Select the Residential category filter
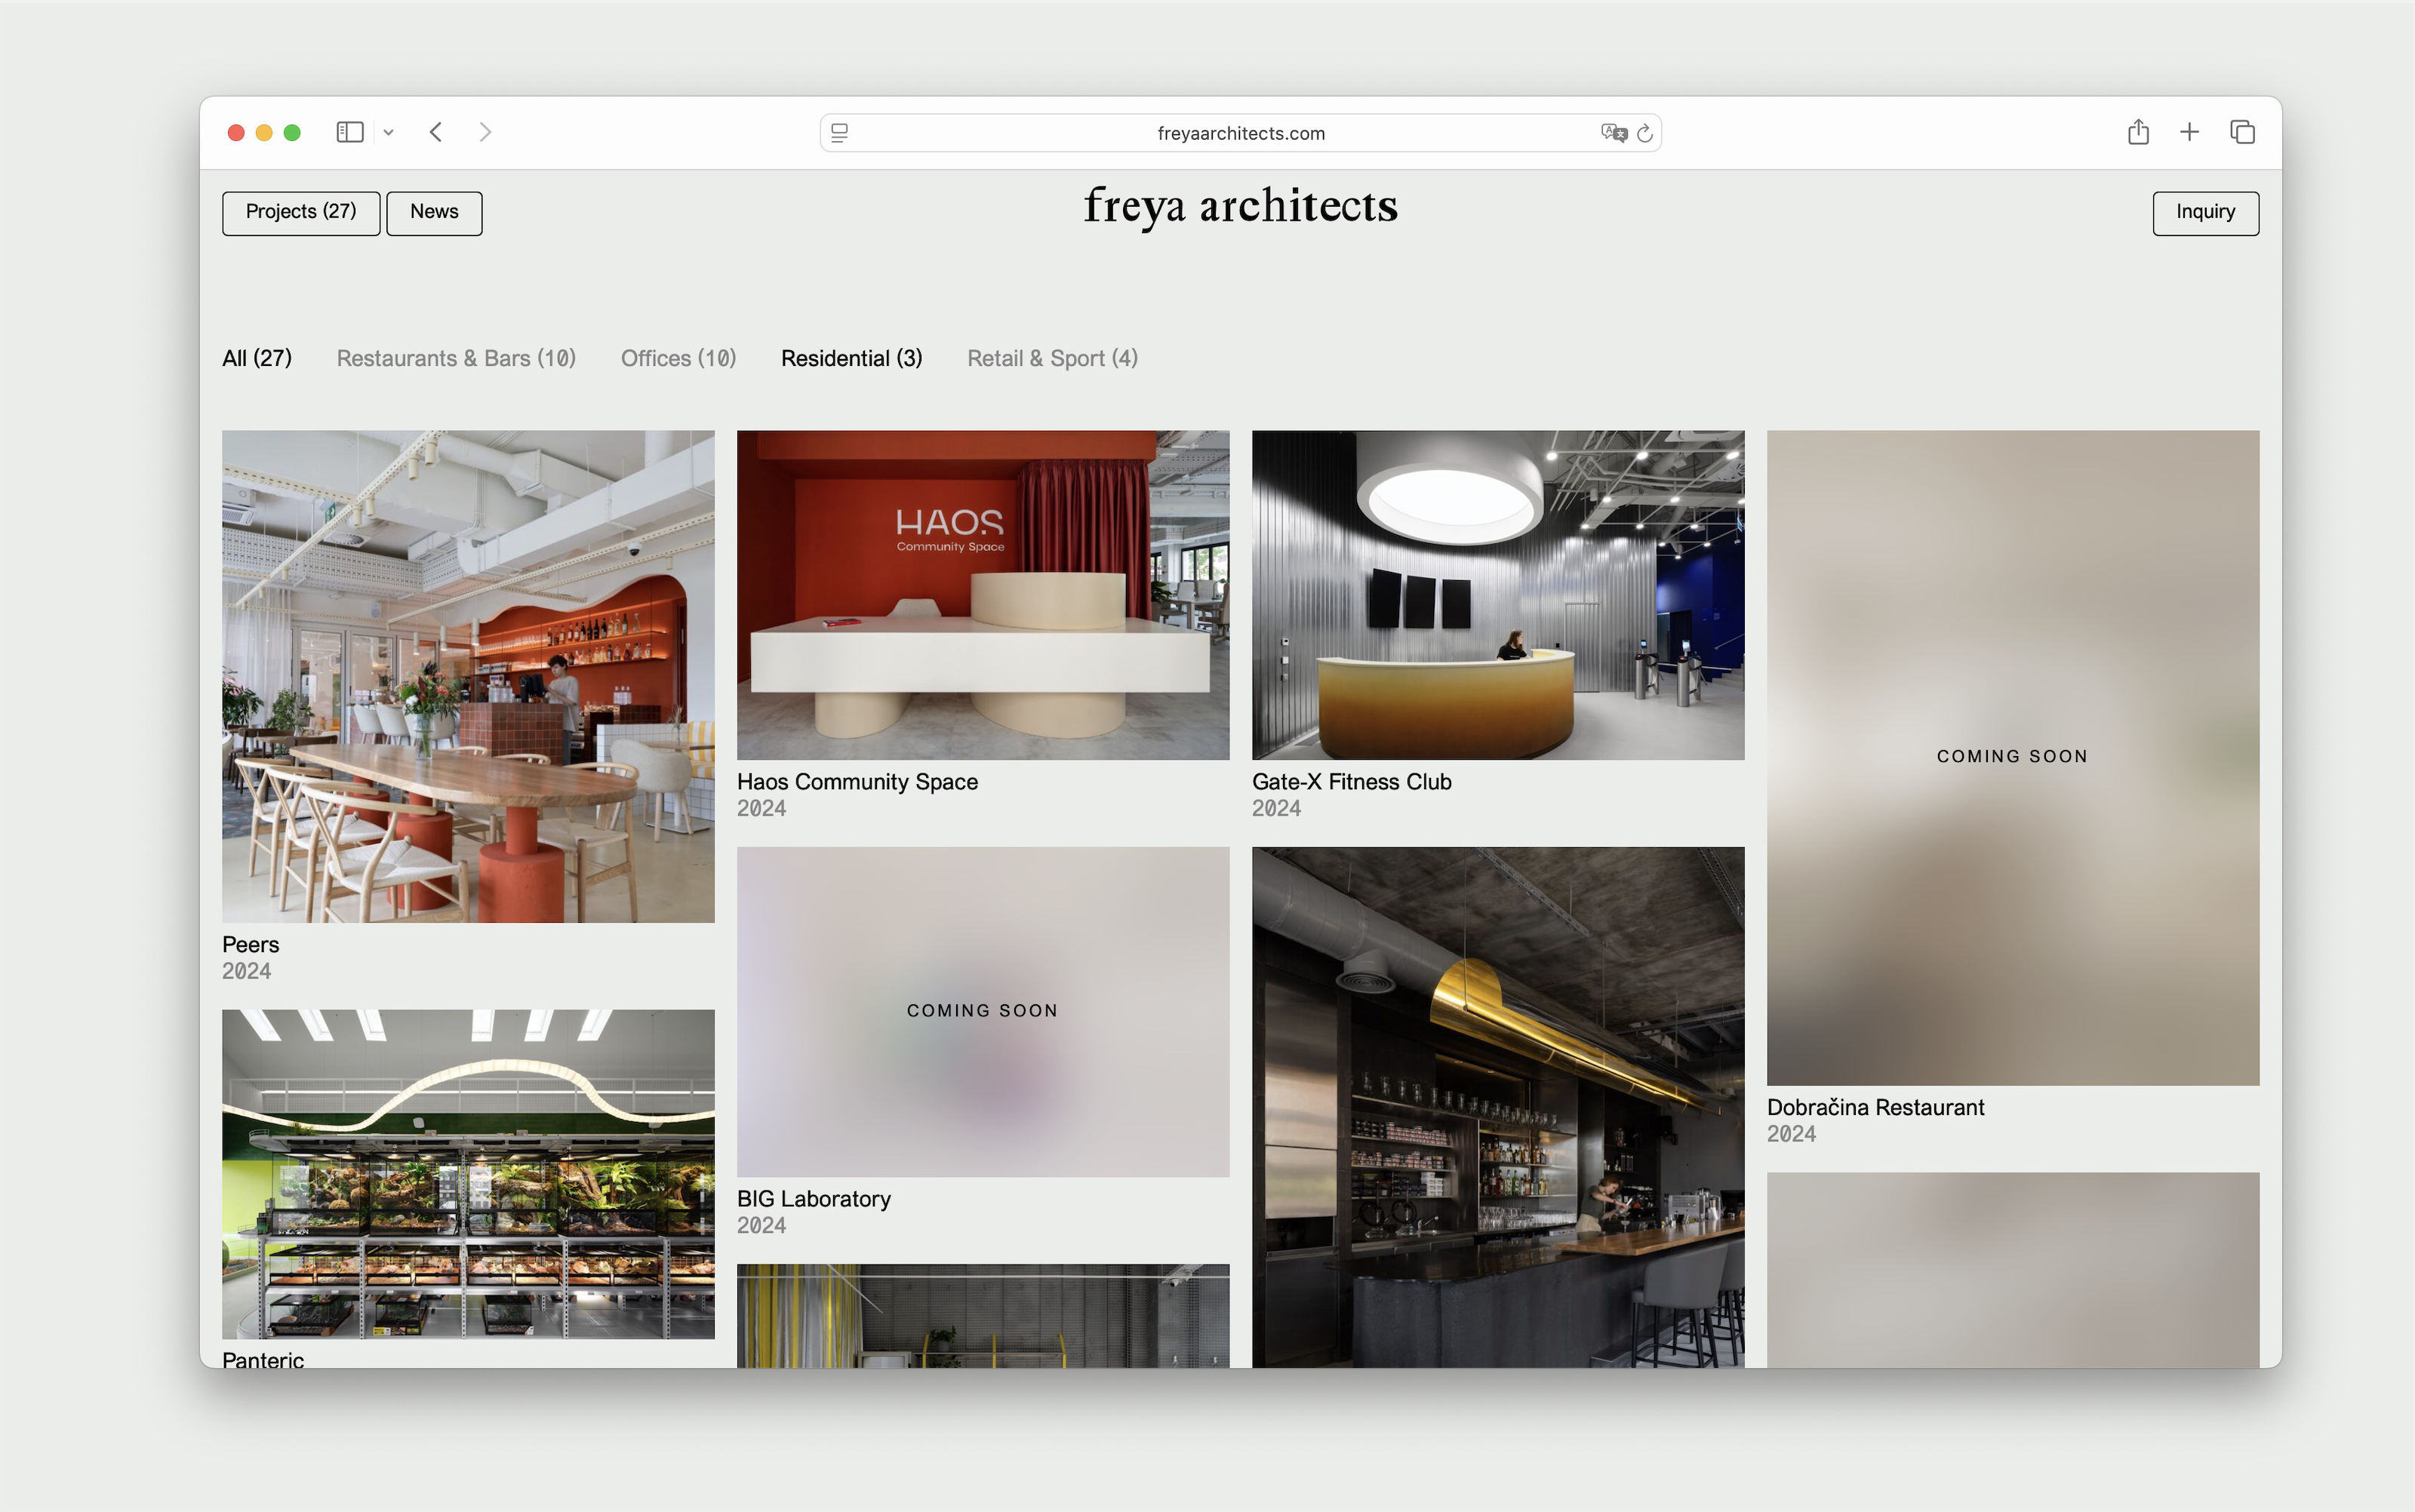 (851, 358)
